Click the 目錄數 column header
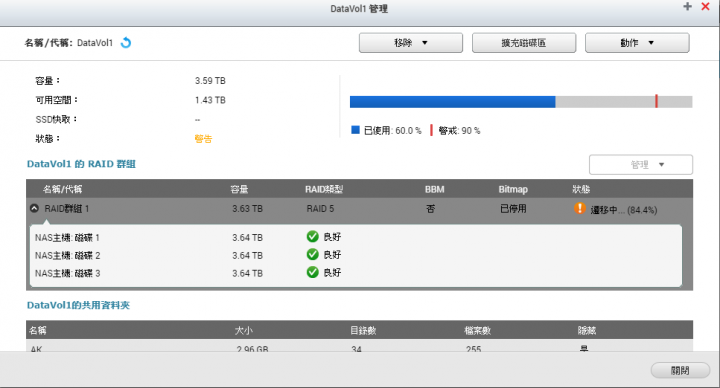This screenshot has width=720, height=388. (x=363, y=331)
